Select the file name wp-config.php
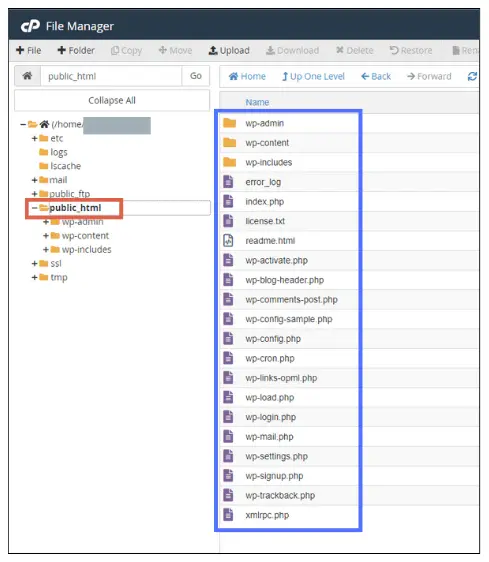The width and height of the screenshot is (489, 562). click(x=273, y=339)
